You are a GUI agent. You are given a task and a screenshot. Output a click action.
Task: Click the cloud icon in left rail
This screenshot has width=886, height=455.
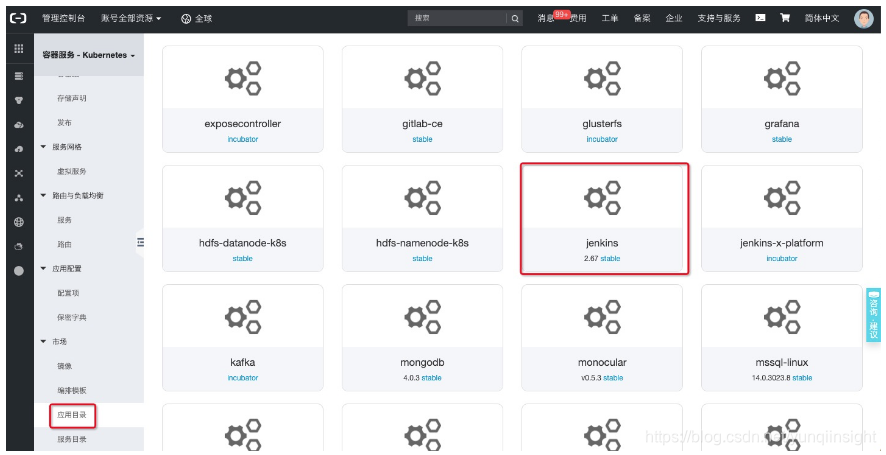pyautogui.click(x=19, y=125)
